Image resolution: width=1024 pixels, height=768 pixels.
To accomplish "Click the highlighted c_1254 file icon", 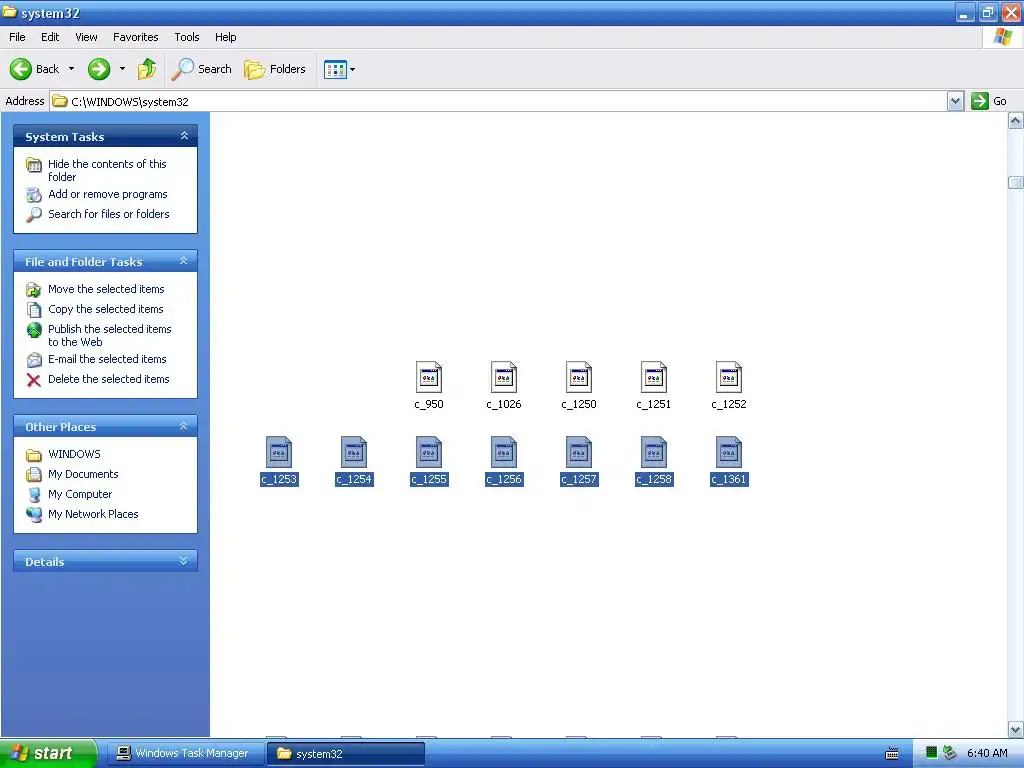I will (x=354, y=453).
